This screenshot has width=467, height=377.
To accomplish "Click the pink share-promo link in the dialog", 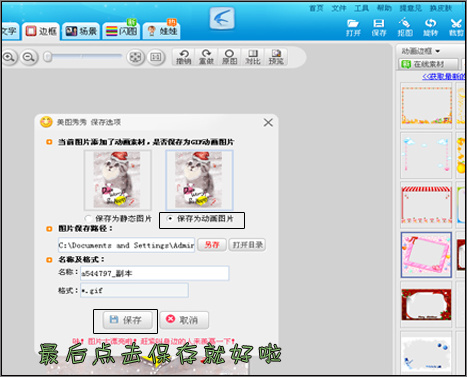I will coord(154,341).
